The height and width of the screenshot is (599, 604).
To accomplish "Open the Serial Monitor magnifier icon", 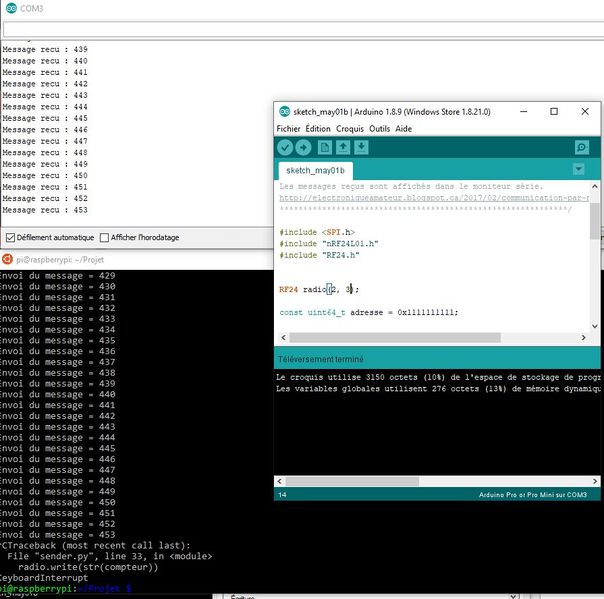I will [581, 148].
